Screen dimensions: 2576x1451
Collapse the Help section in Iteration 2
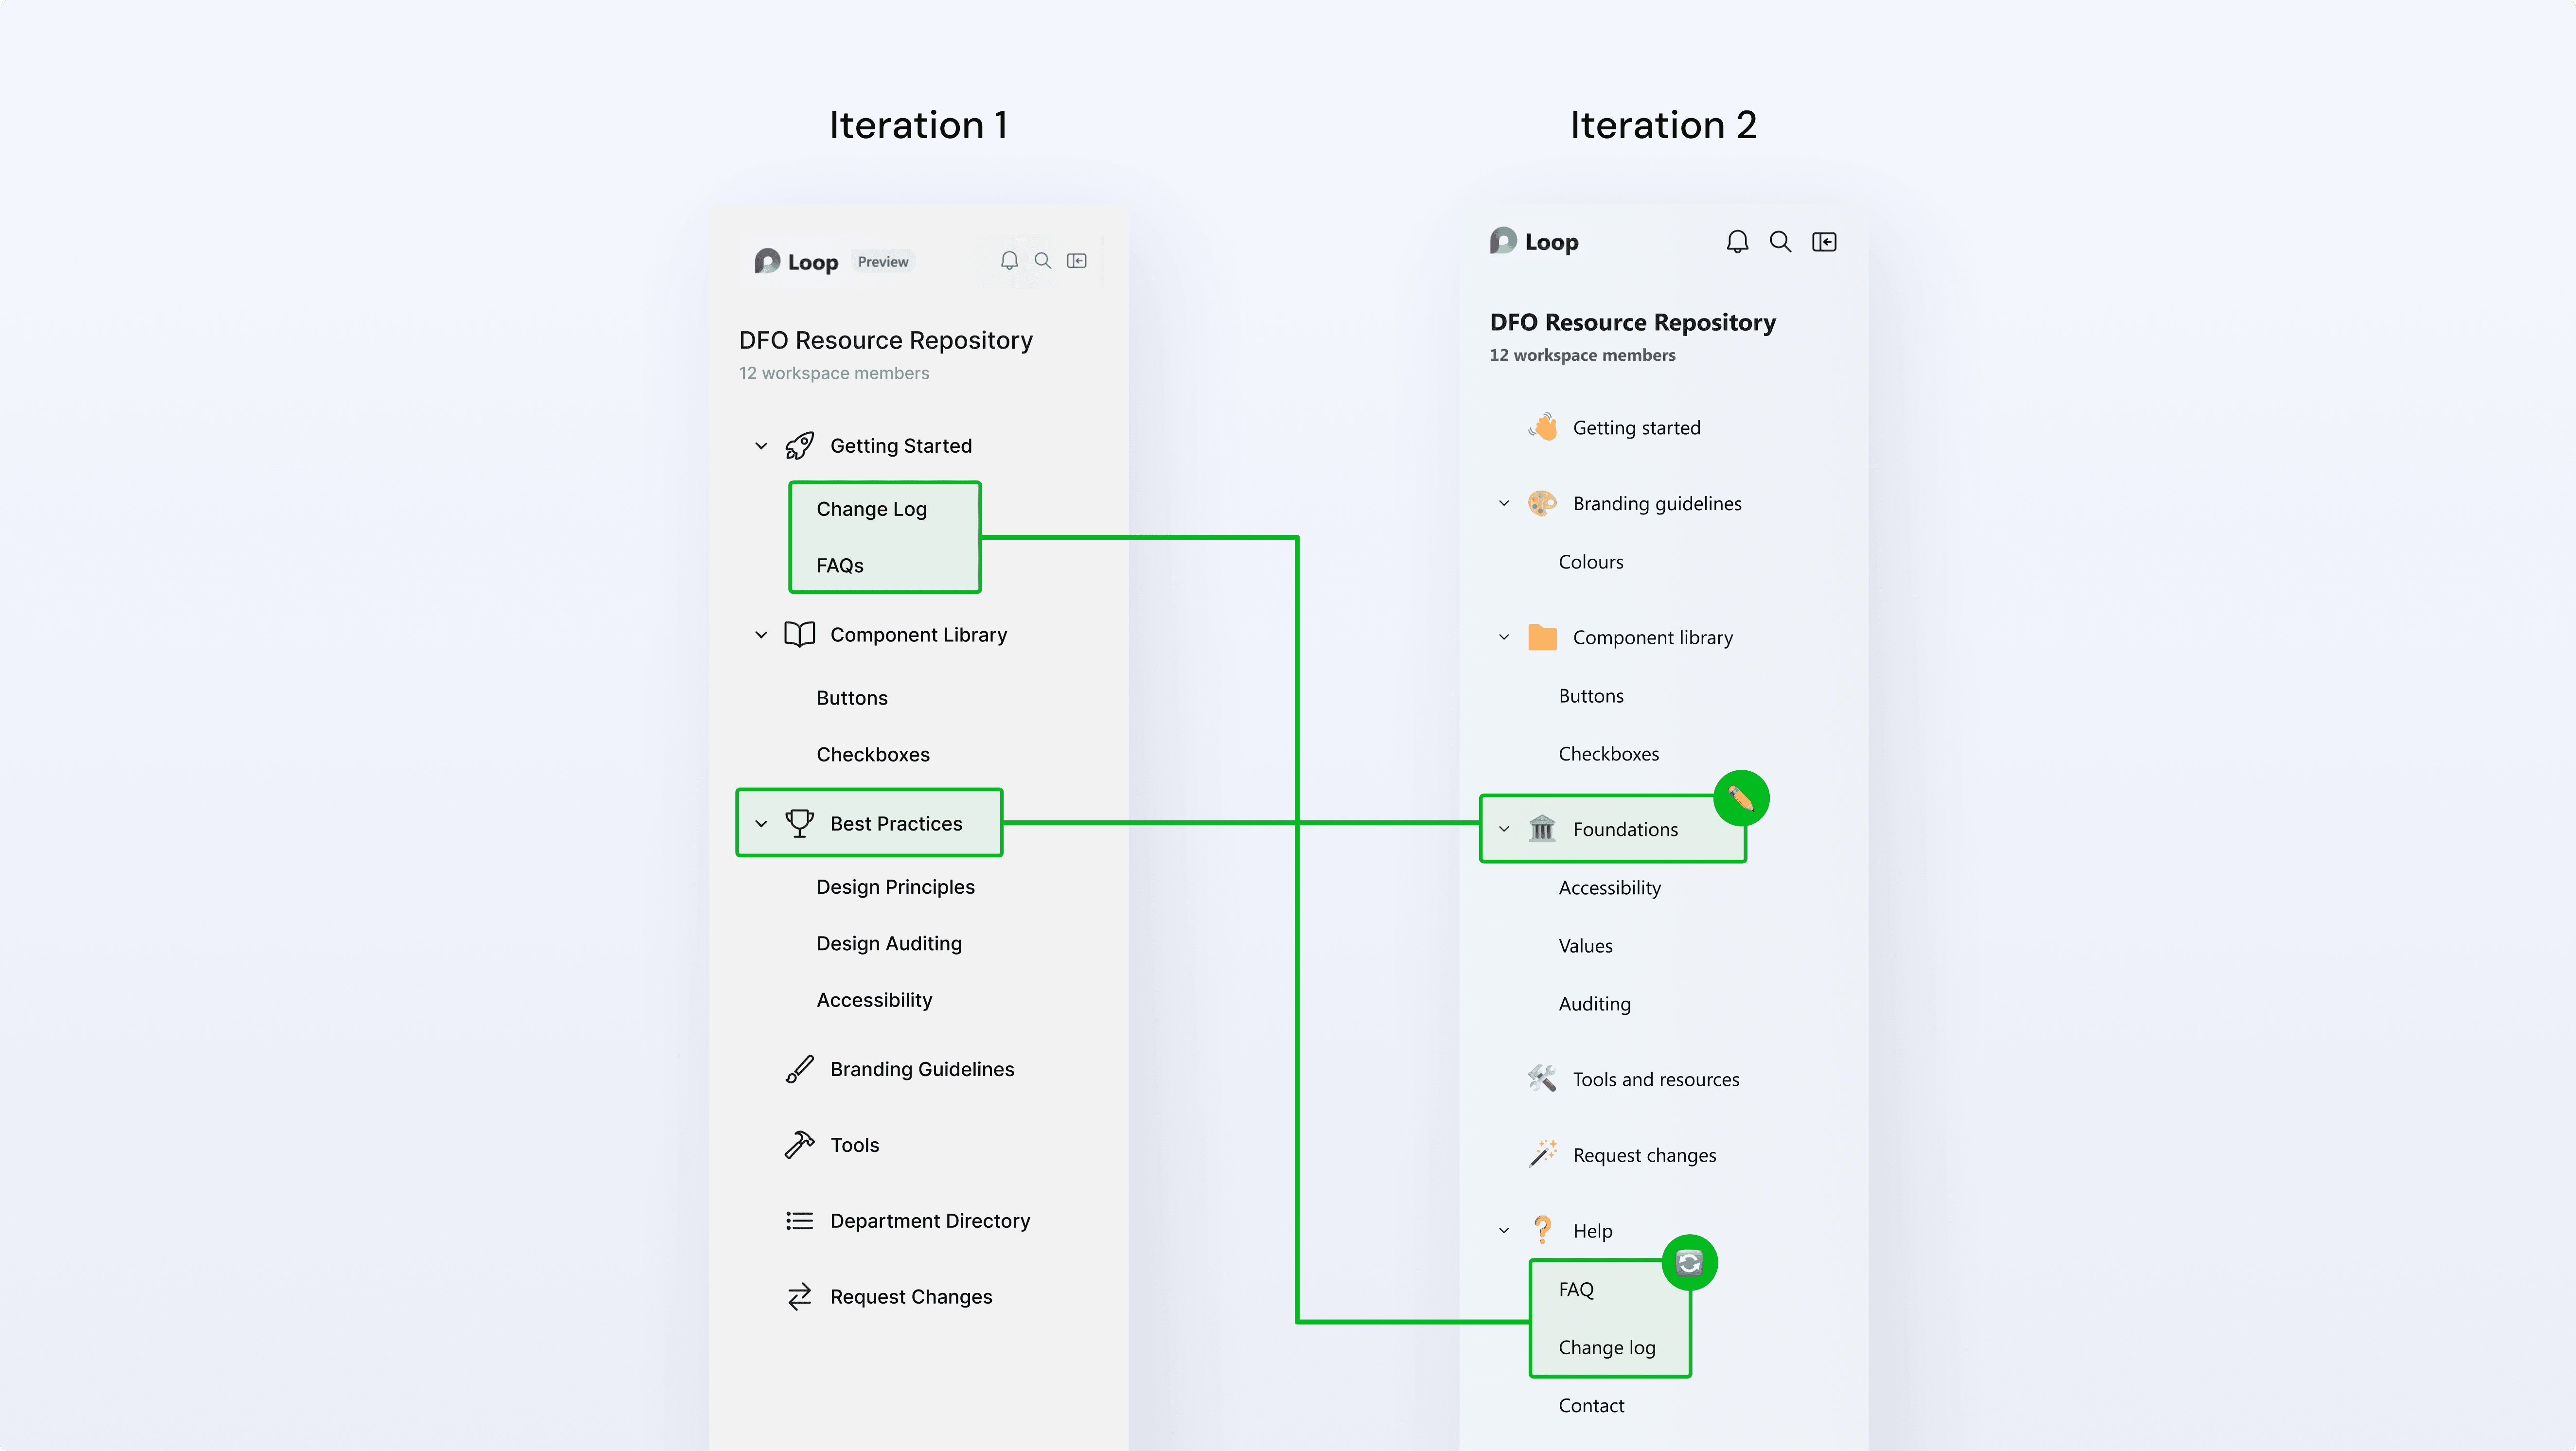(1504, 1230)
